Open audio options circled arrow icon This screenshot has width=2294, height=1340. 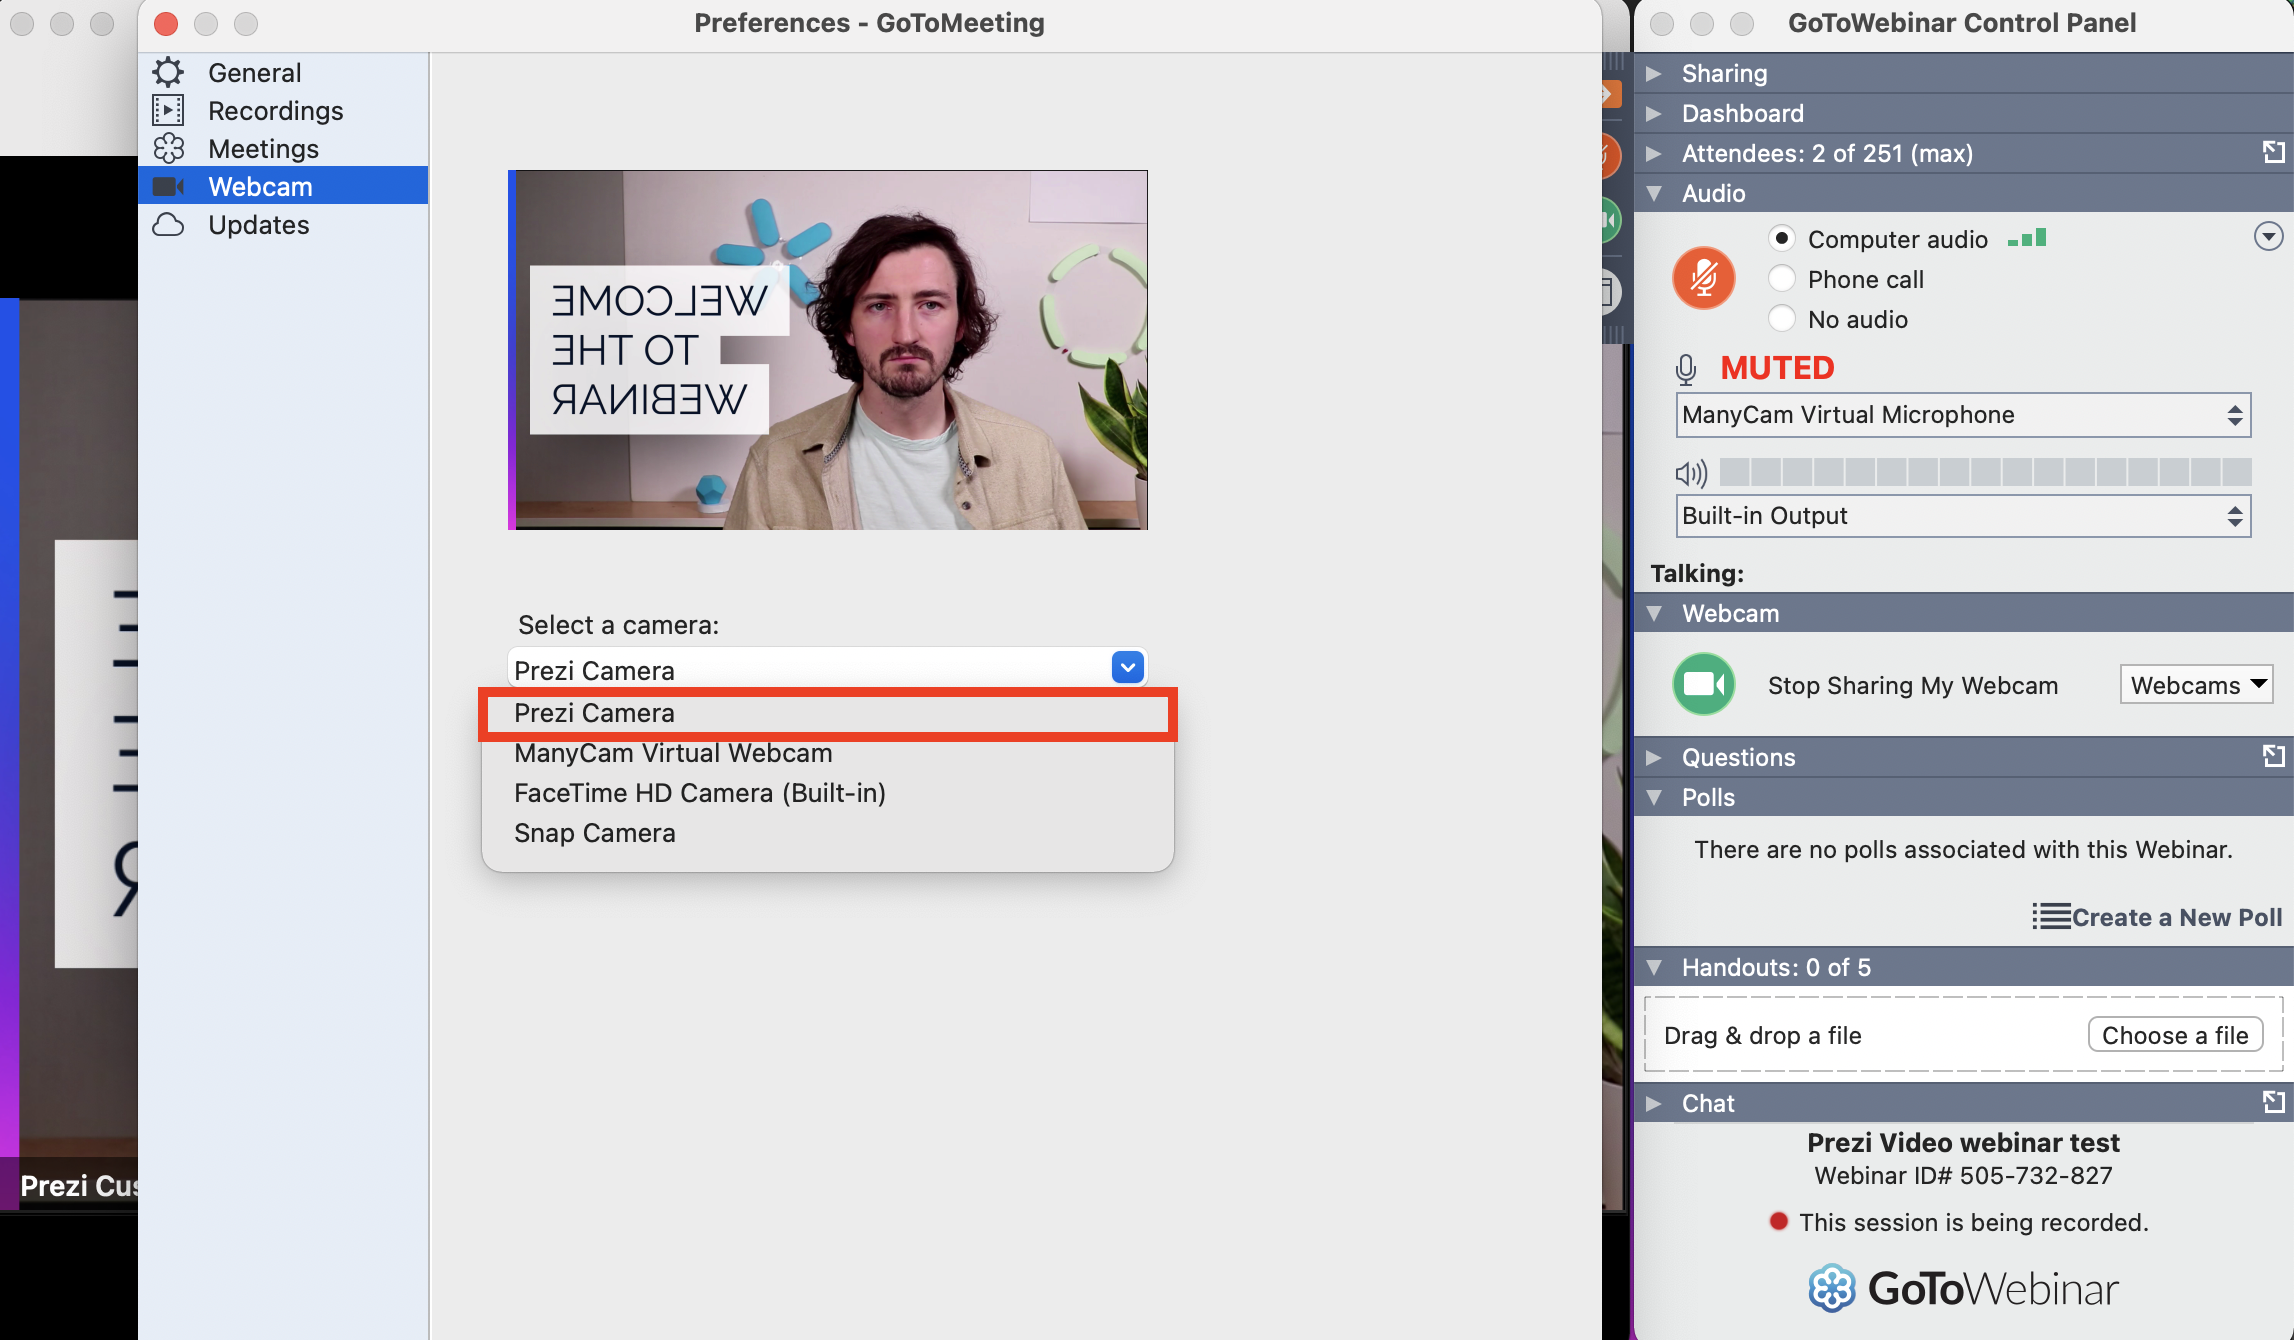2268,236
